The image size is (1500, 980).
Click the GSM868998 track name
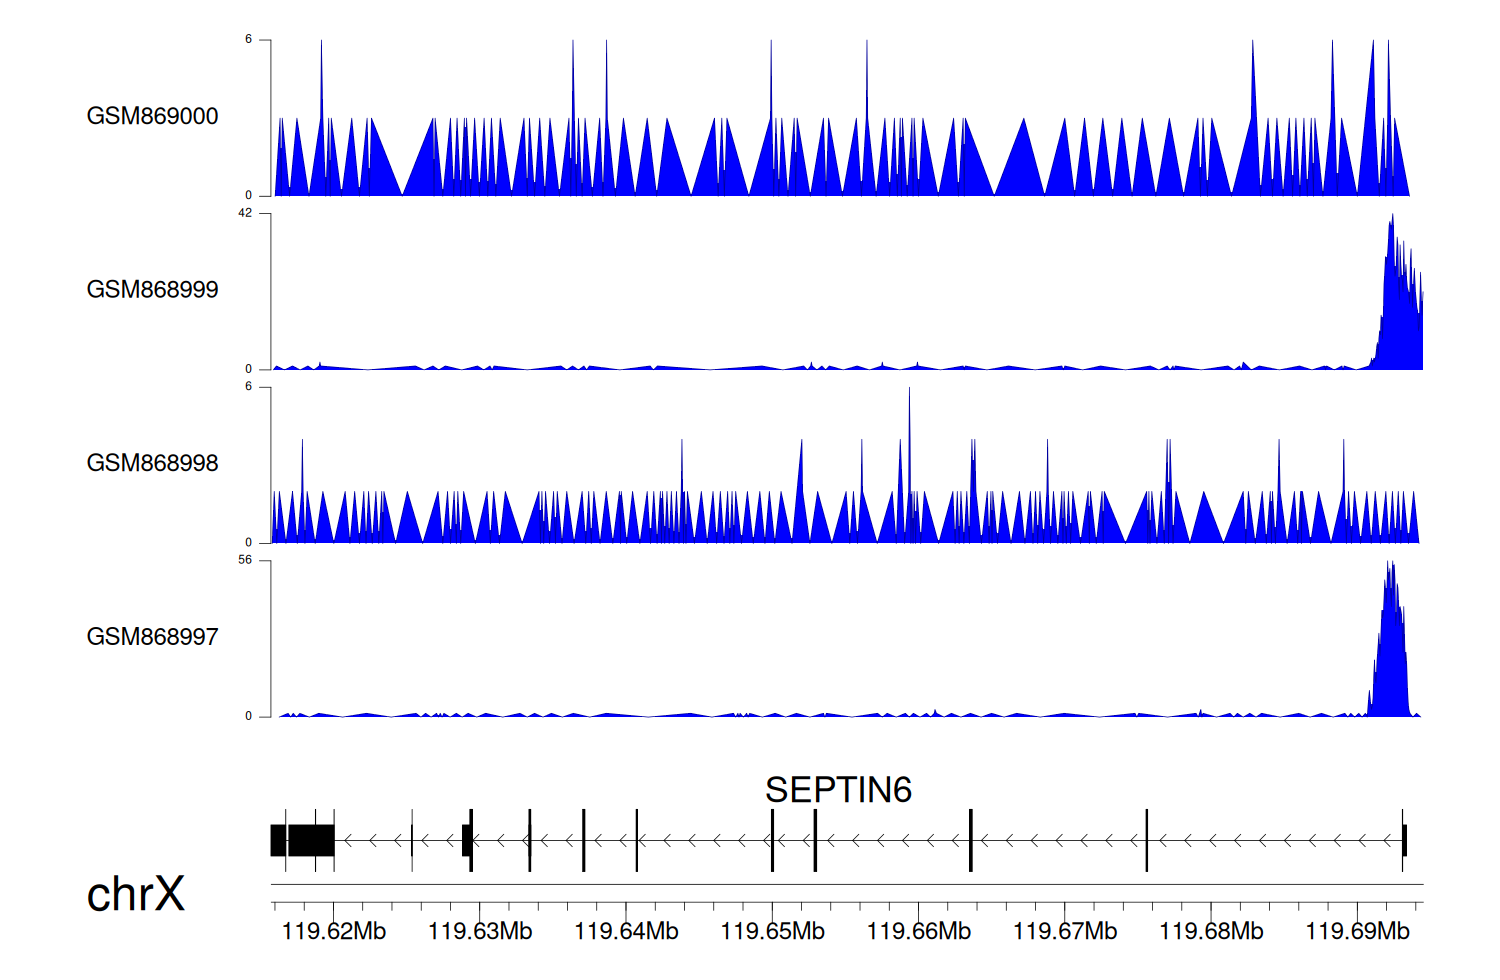pos(152,463)
